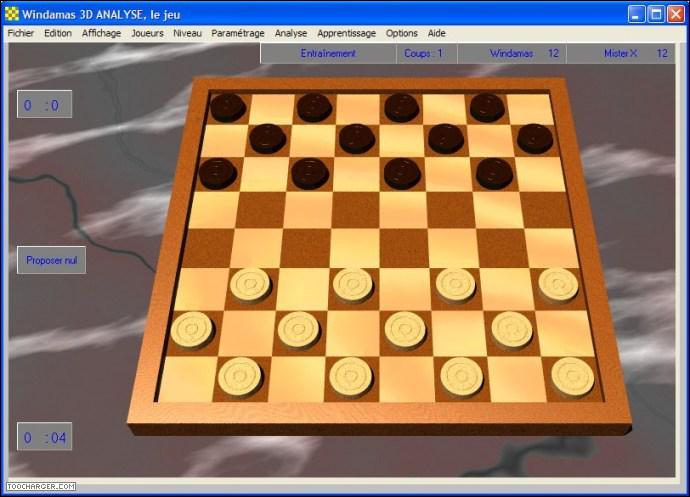
Task: Open the Niveau menu
Action: (187, 33)
